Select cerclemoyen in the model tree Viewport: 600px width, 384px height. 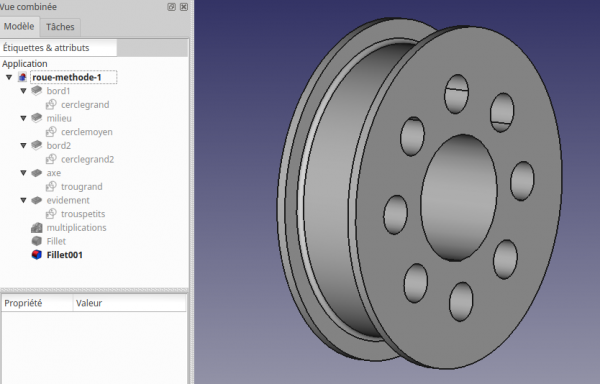(x=87, y=132)
